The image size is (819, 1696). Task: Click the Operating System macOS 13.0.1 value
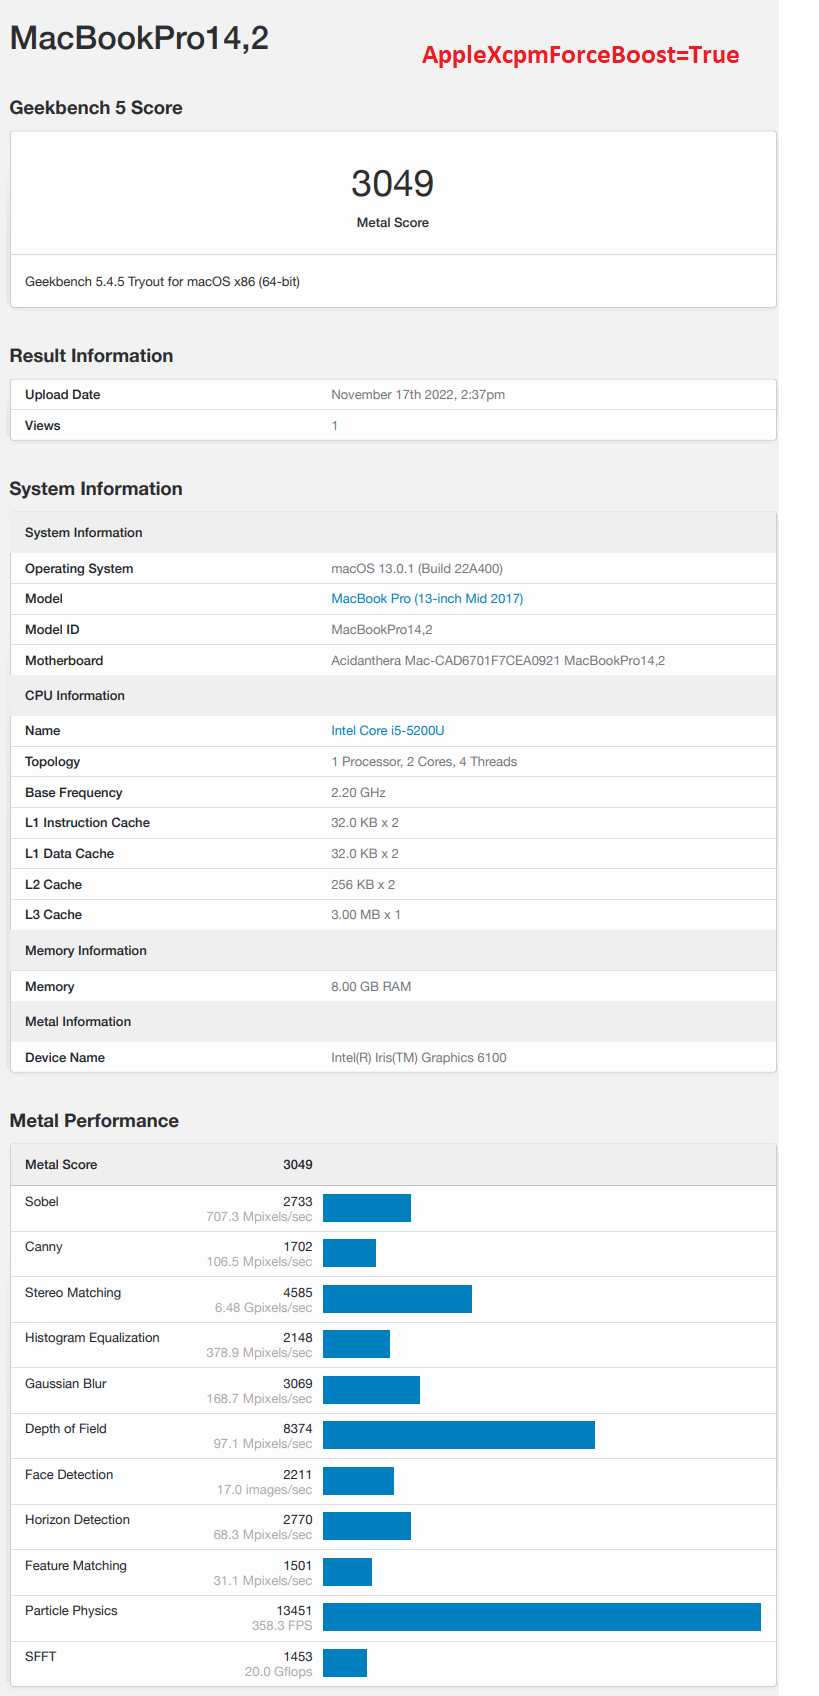(417, 568)
